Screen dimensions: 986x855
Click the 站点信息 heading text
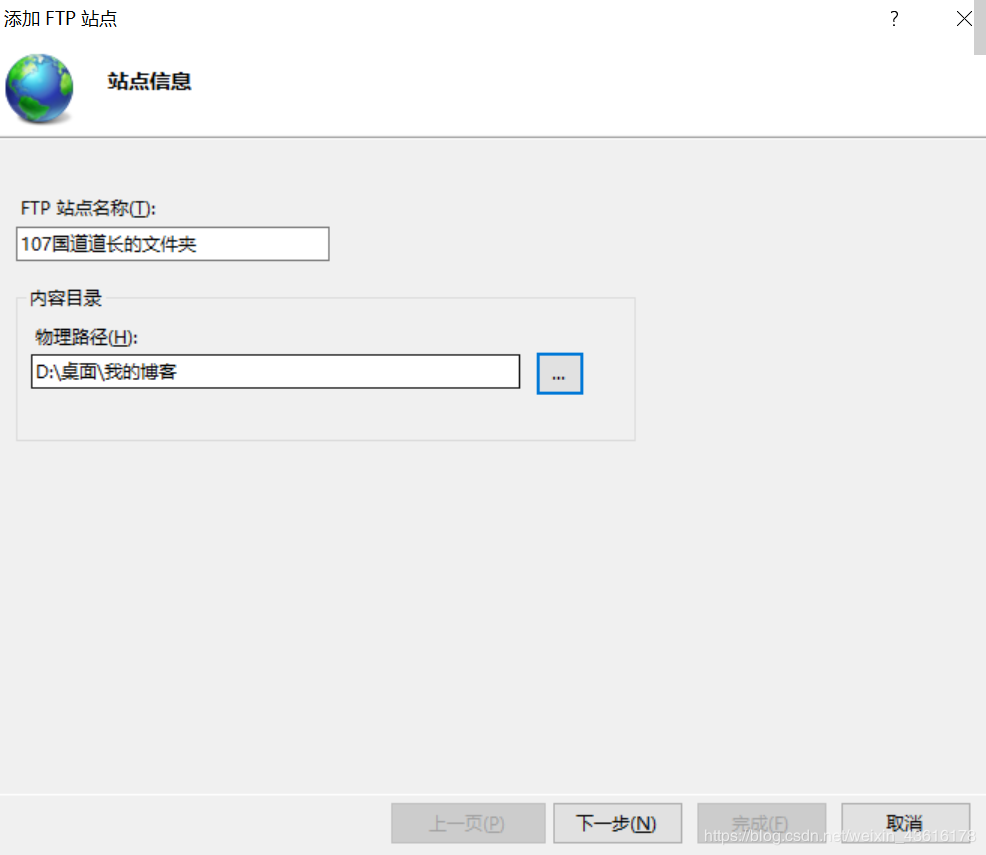point(149,81)
